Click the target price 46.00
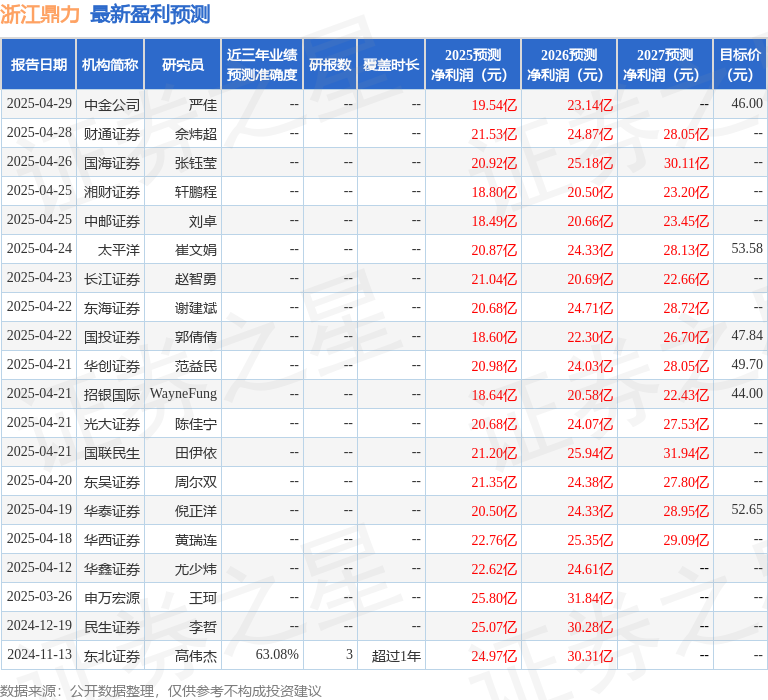This screenshot has width=768, height=700. click(x=747, y=103)
